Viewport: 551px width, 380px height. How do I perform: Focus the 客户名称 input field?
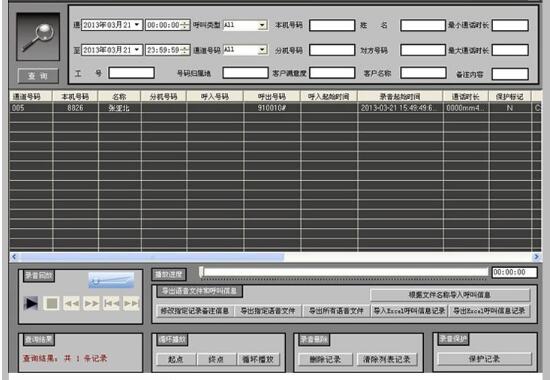point(423,73)
